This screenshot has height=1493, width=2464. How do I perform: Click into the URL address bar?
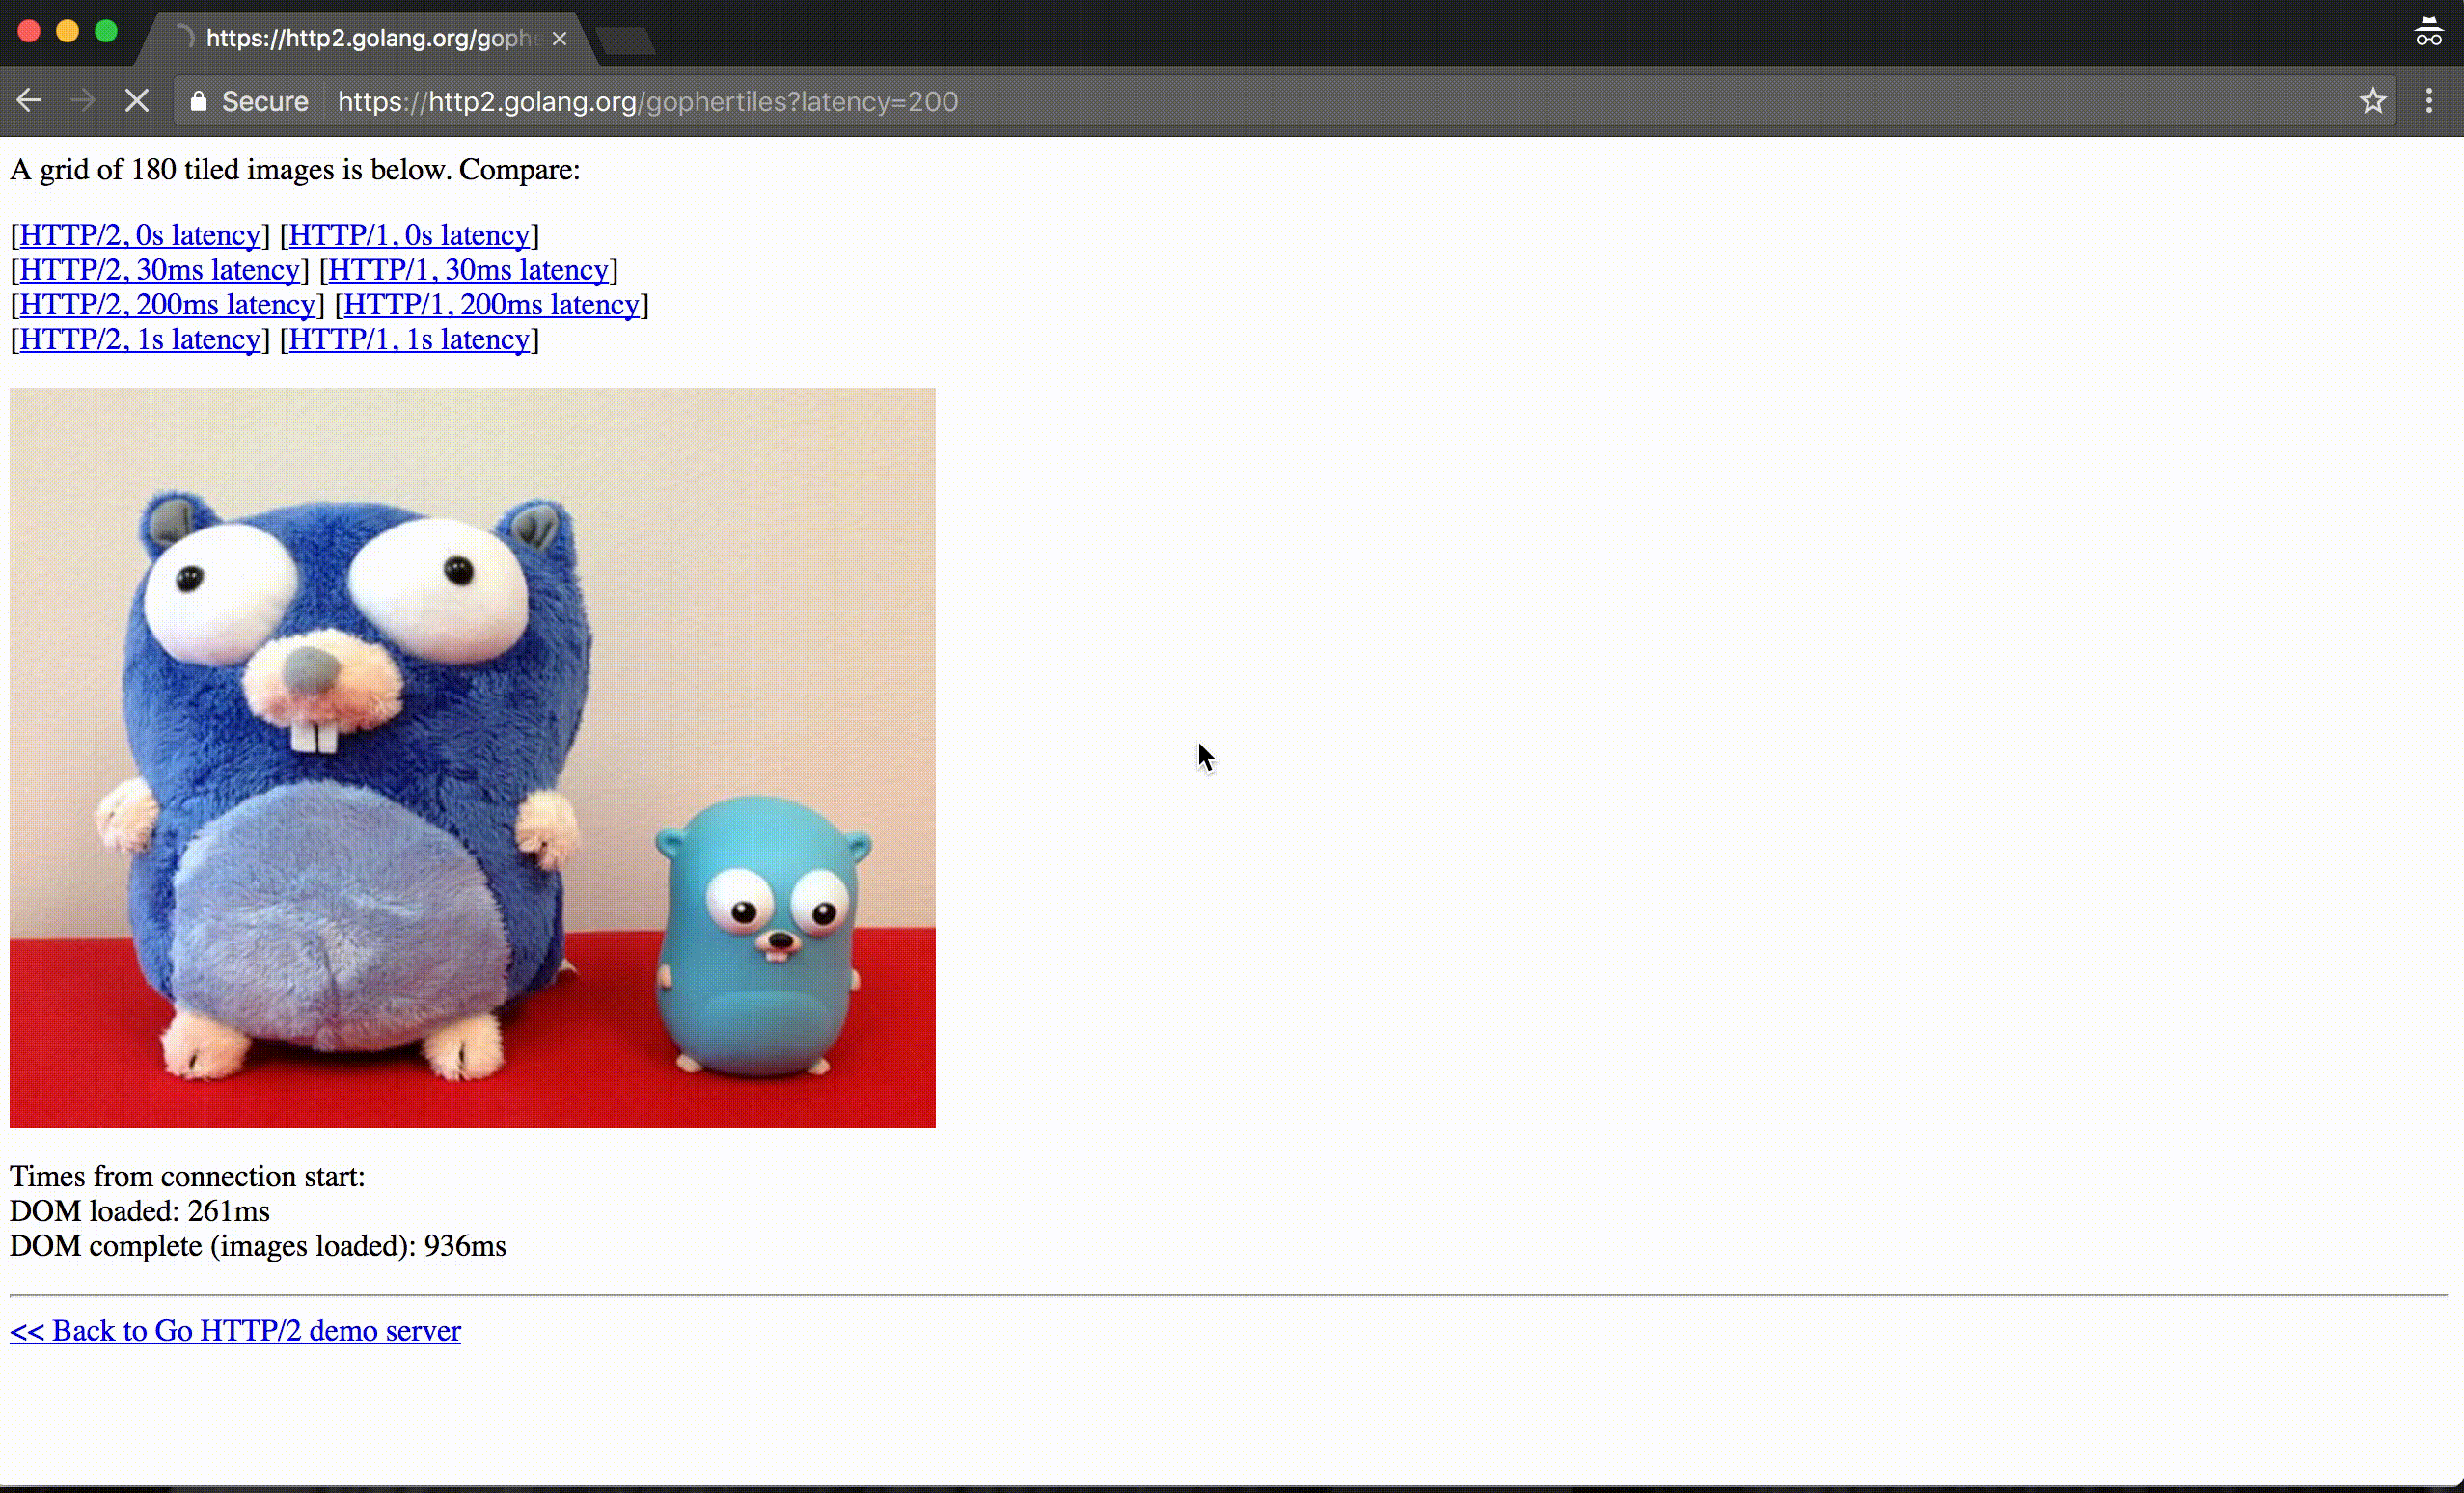(1200, 101)
